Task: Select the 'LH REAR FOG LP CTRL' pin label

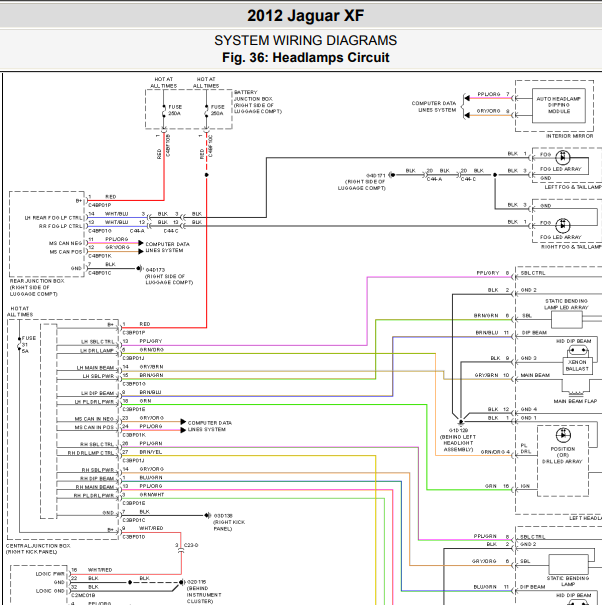Action: (54, 218)
